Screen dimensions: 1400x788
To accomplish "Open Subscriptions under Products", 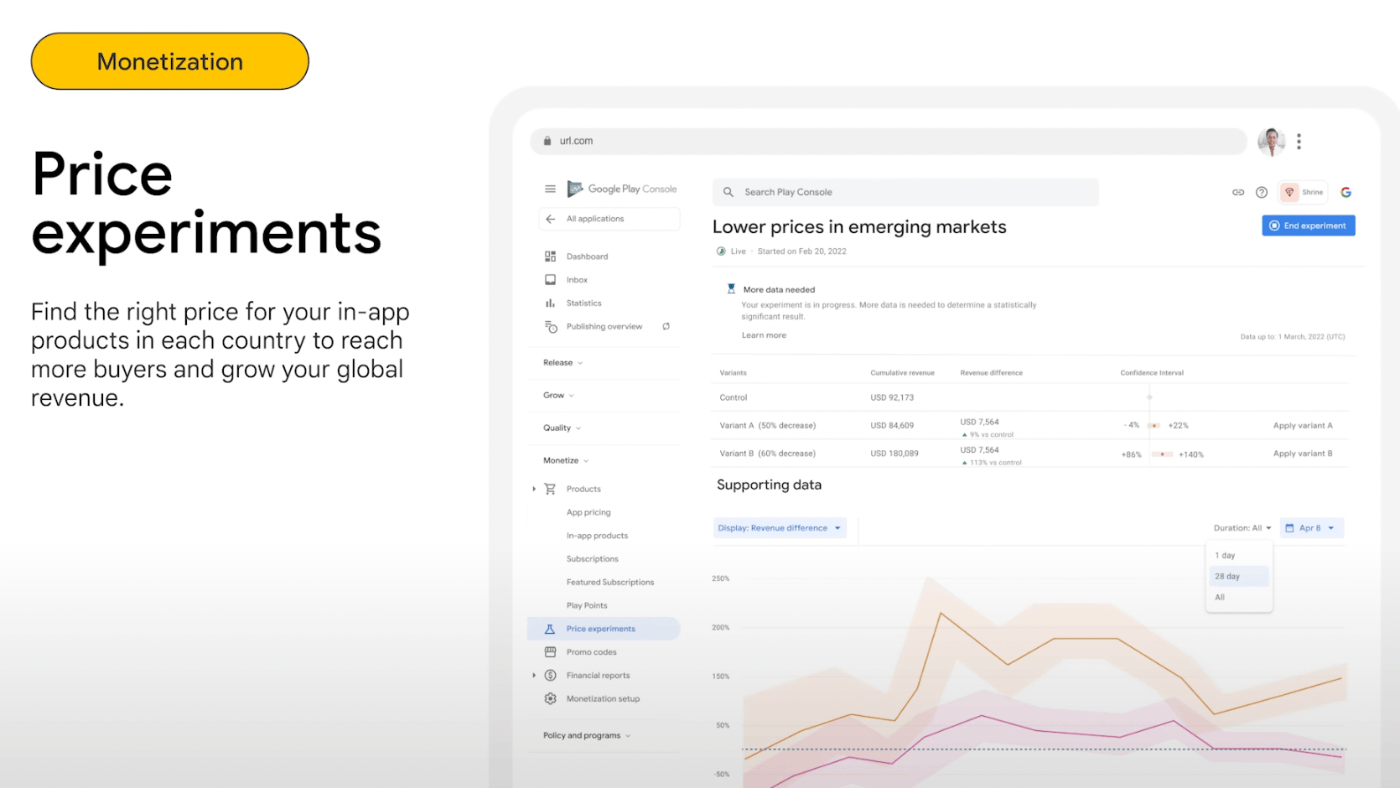I will click(x=592, y=559).
